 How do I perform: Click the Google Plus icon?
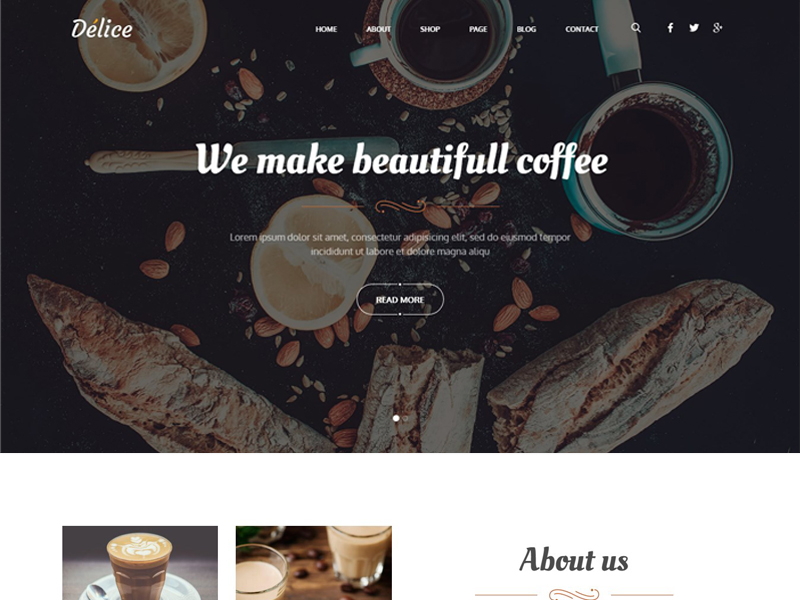[717, 28]
